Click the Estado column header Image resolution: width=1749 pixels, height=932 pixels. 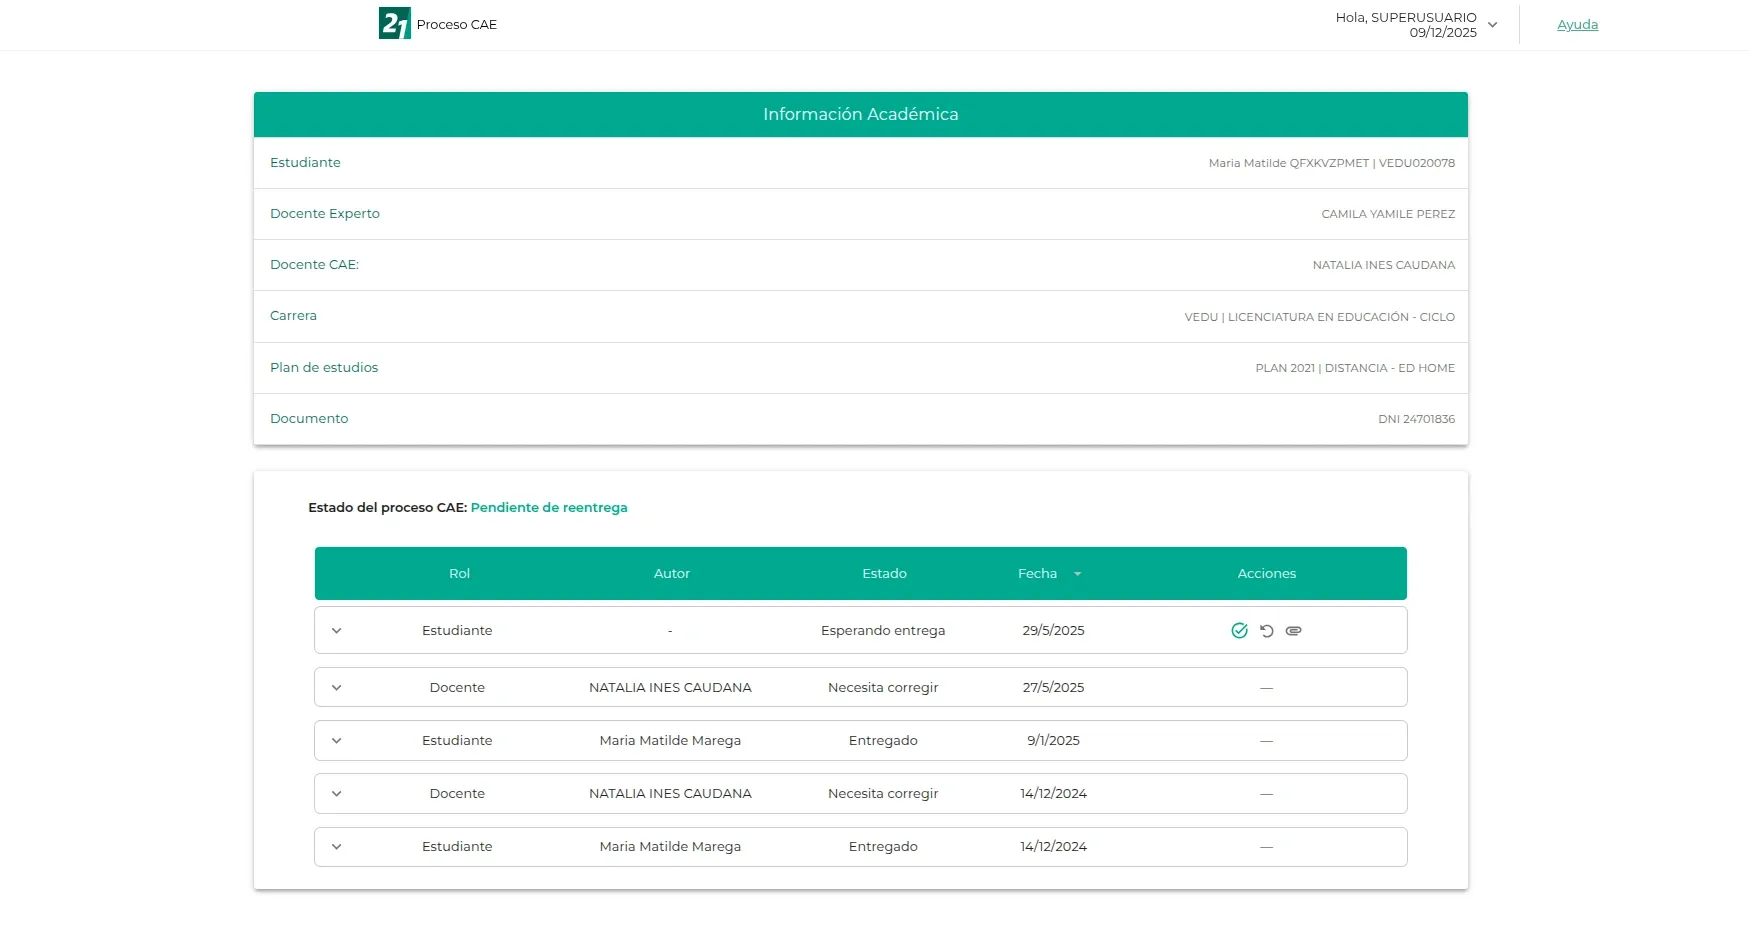[883, 574]
